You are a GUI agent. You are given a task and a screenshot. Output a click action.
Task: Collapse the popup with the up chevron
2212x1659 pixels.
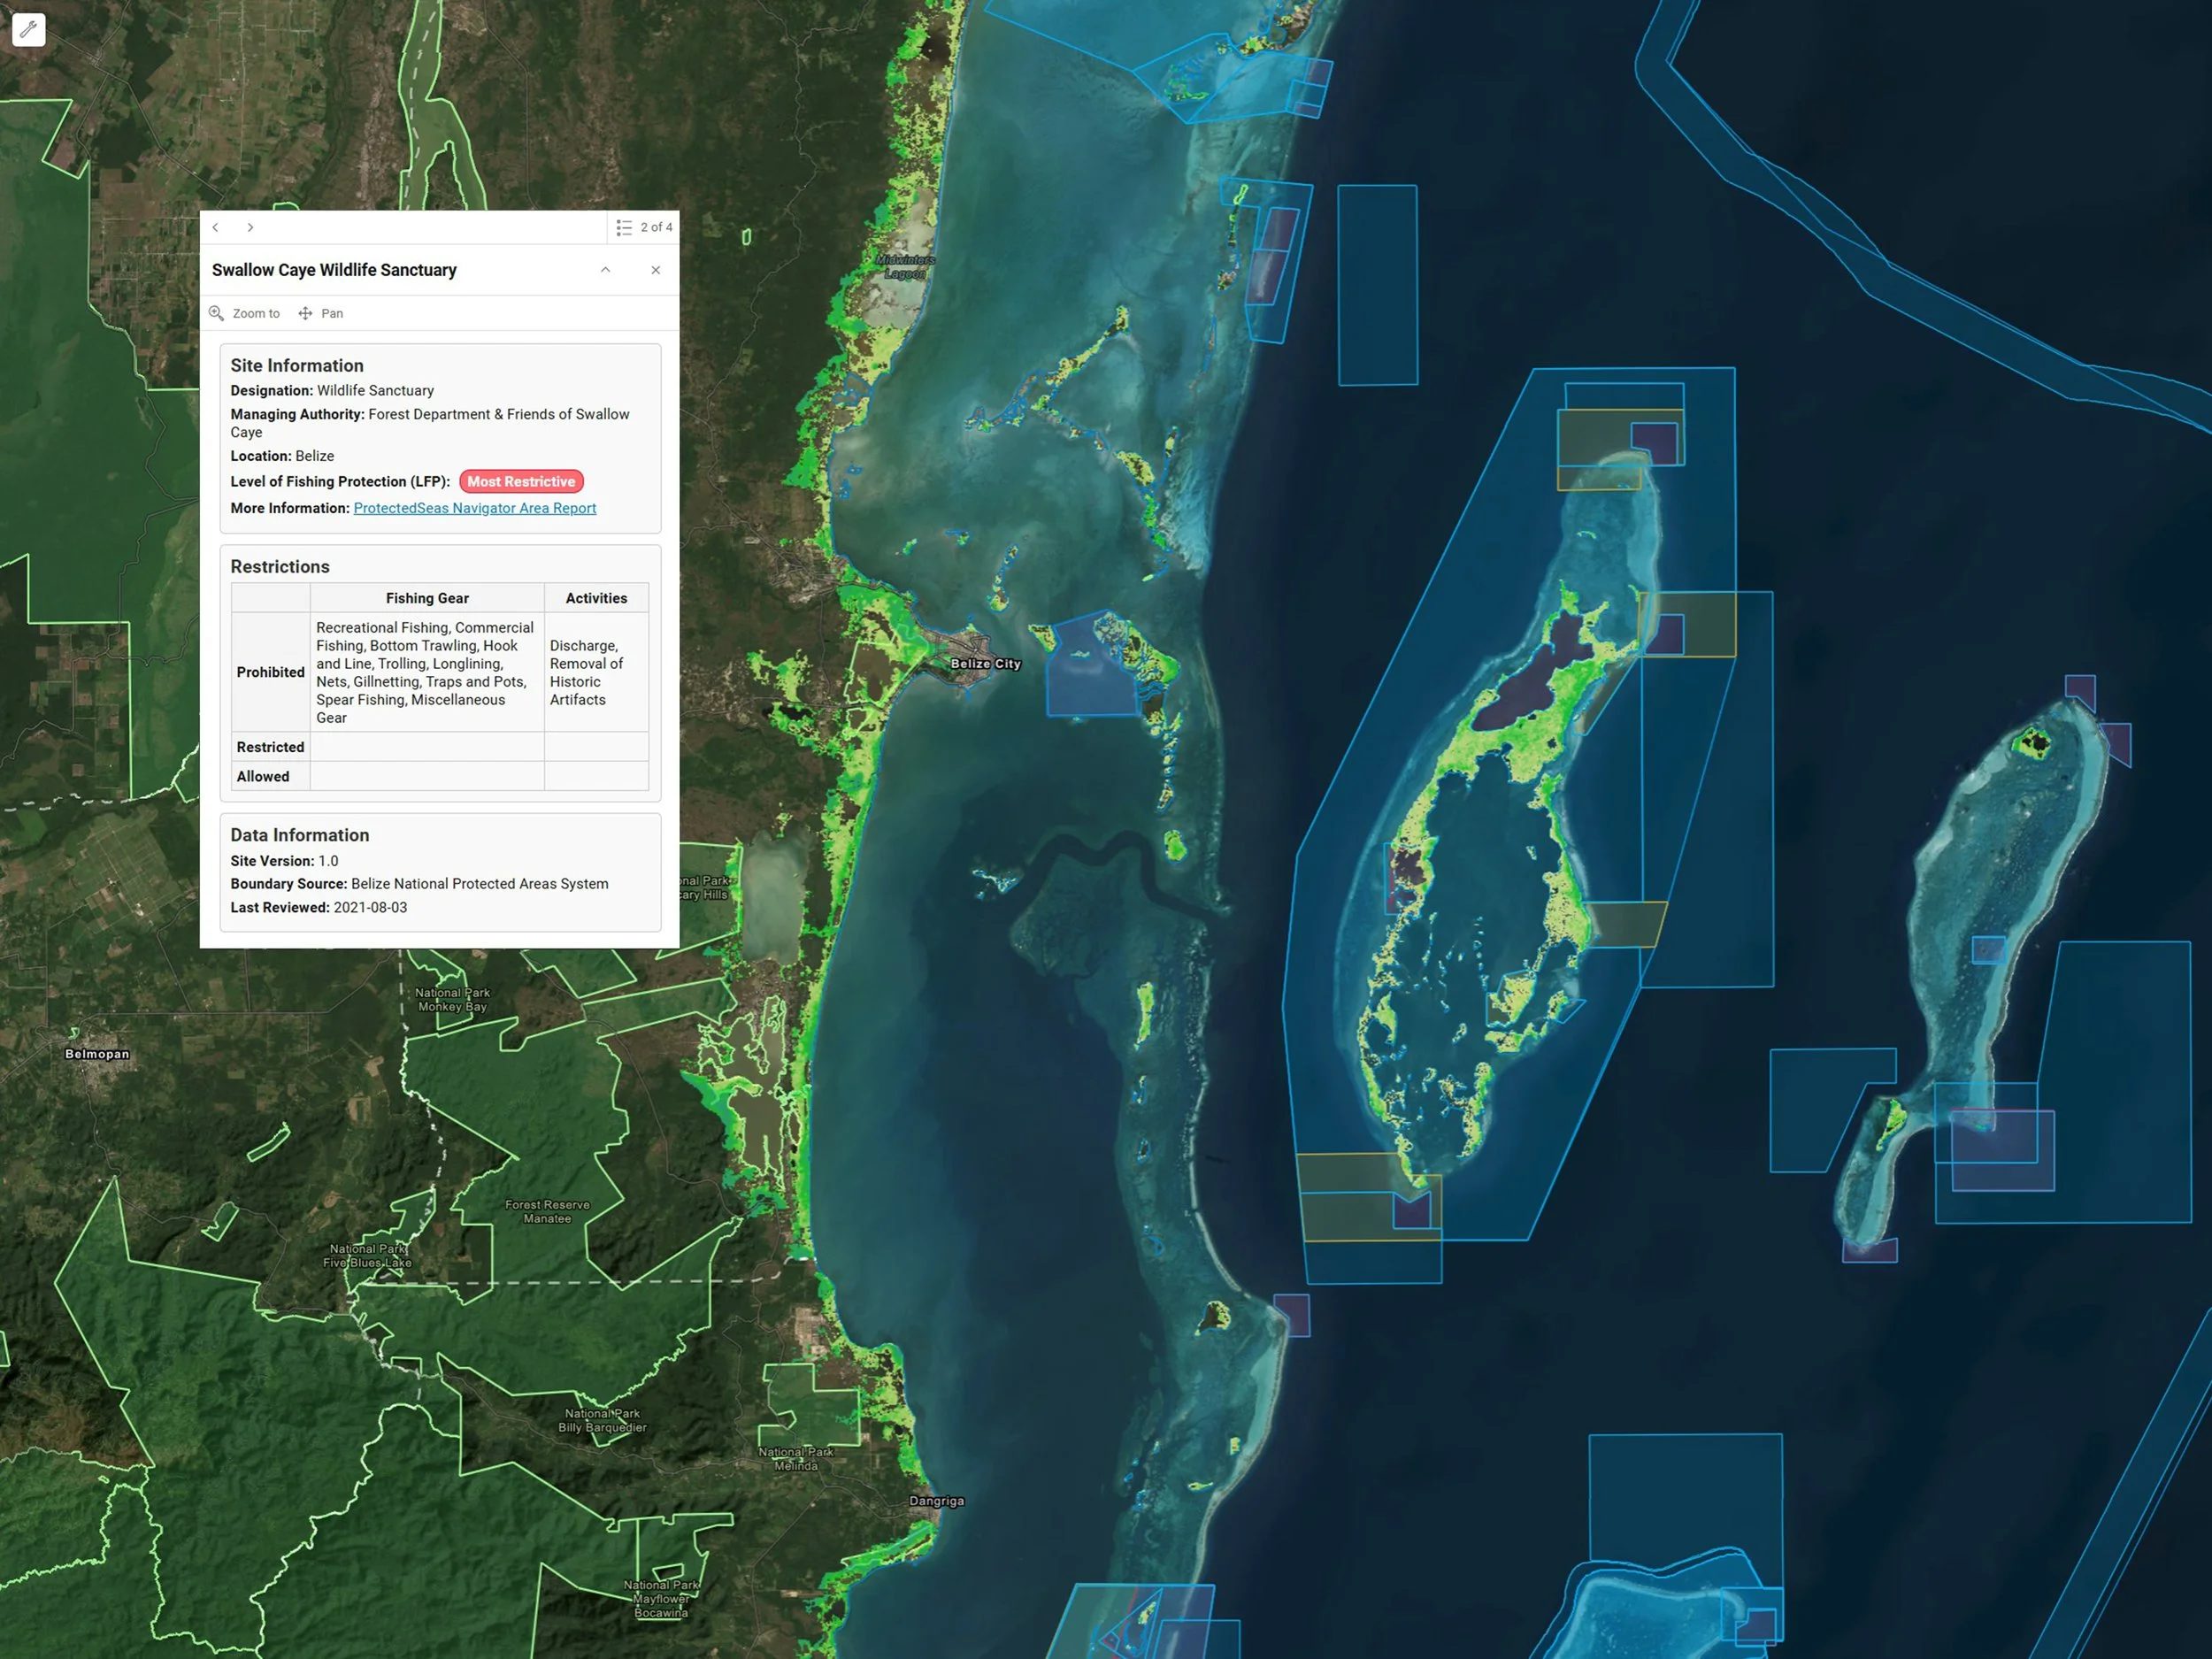[x=605, y=270]
